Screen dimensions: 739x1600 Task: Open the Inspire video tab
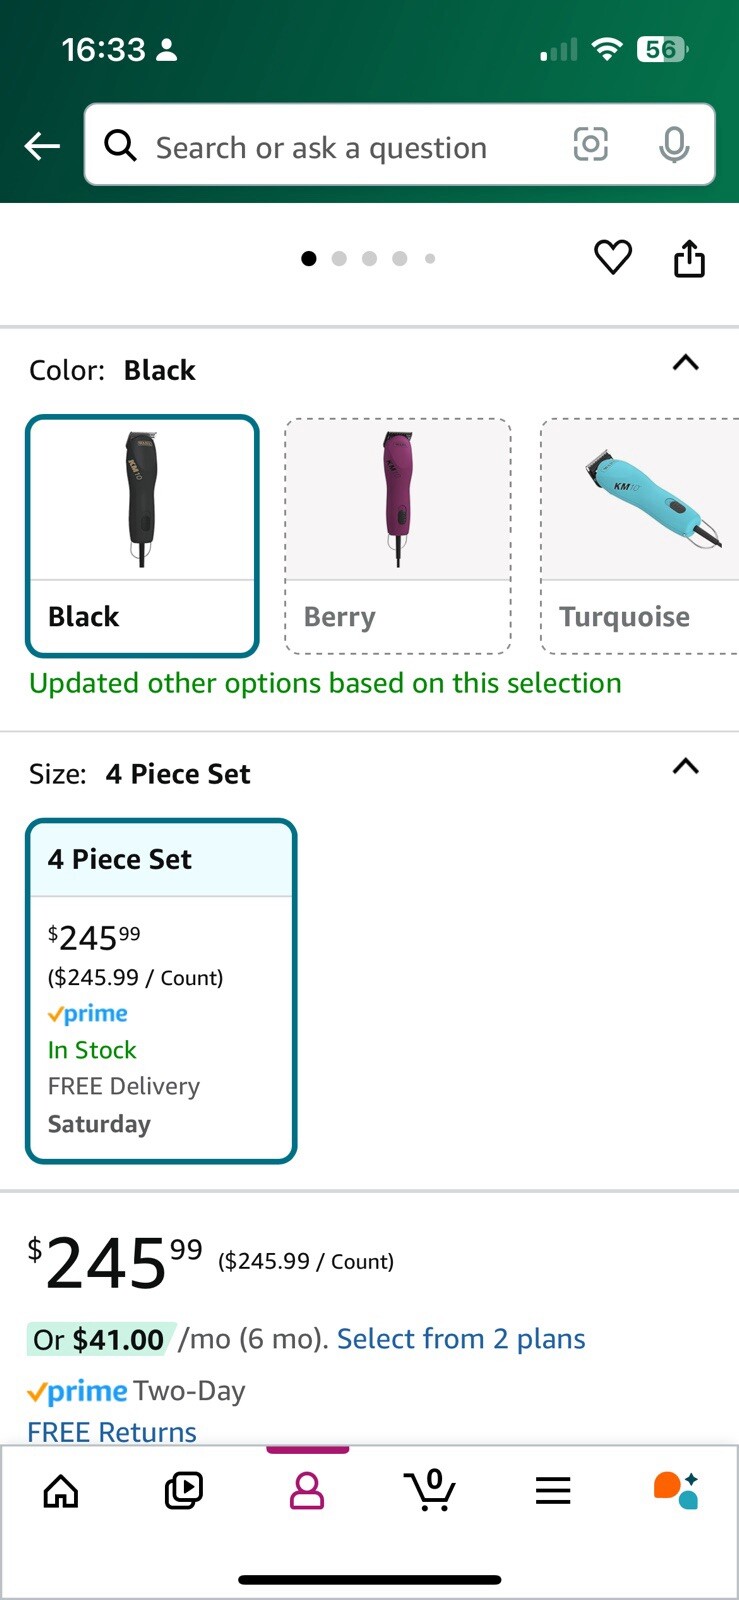click(x=183, y=1491)
